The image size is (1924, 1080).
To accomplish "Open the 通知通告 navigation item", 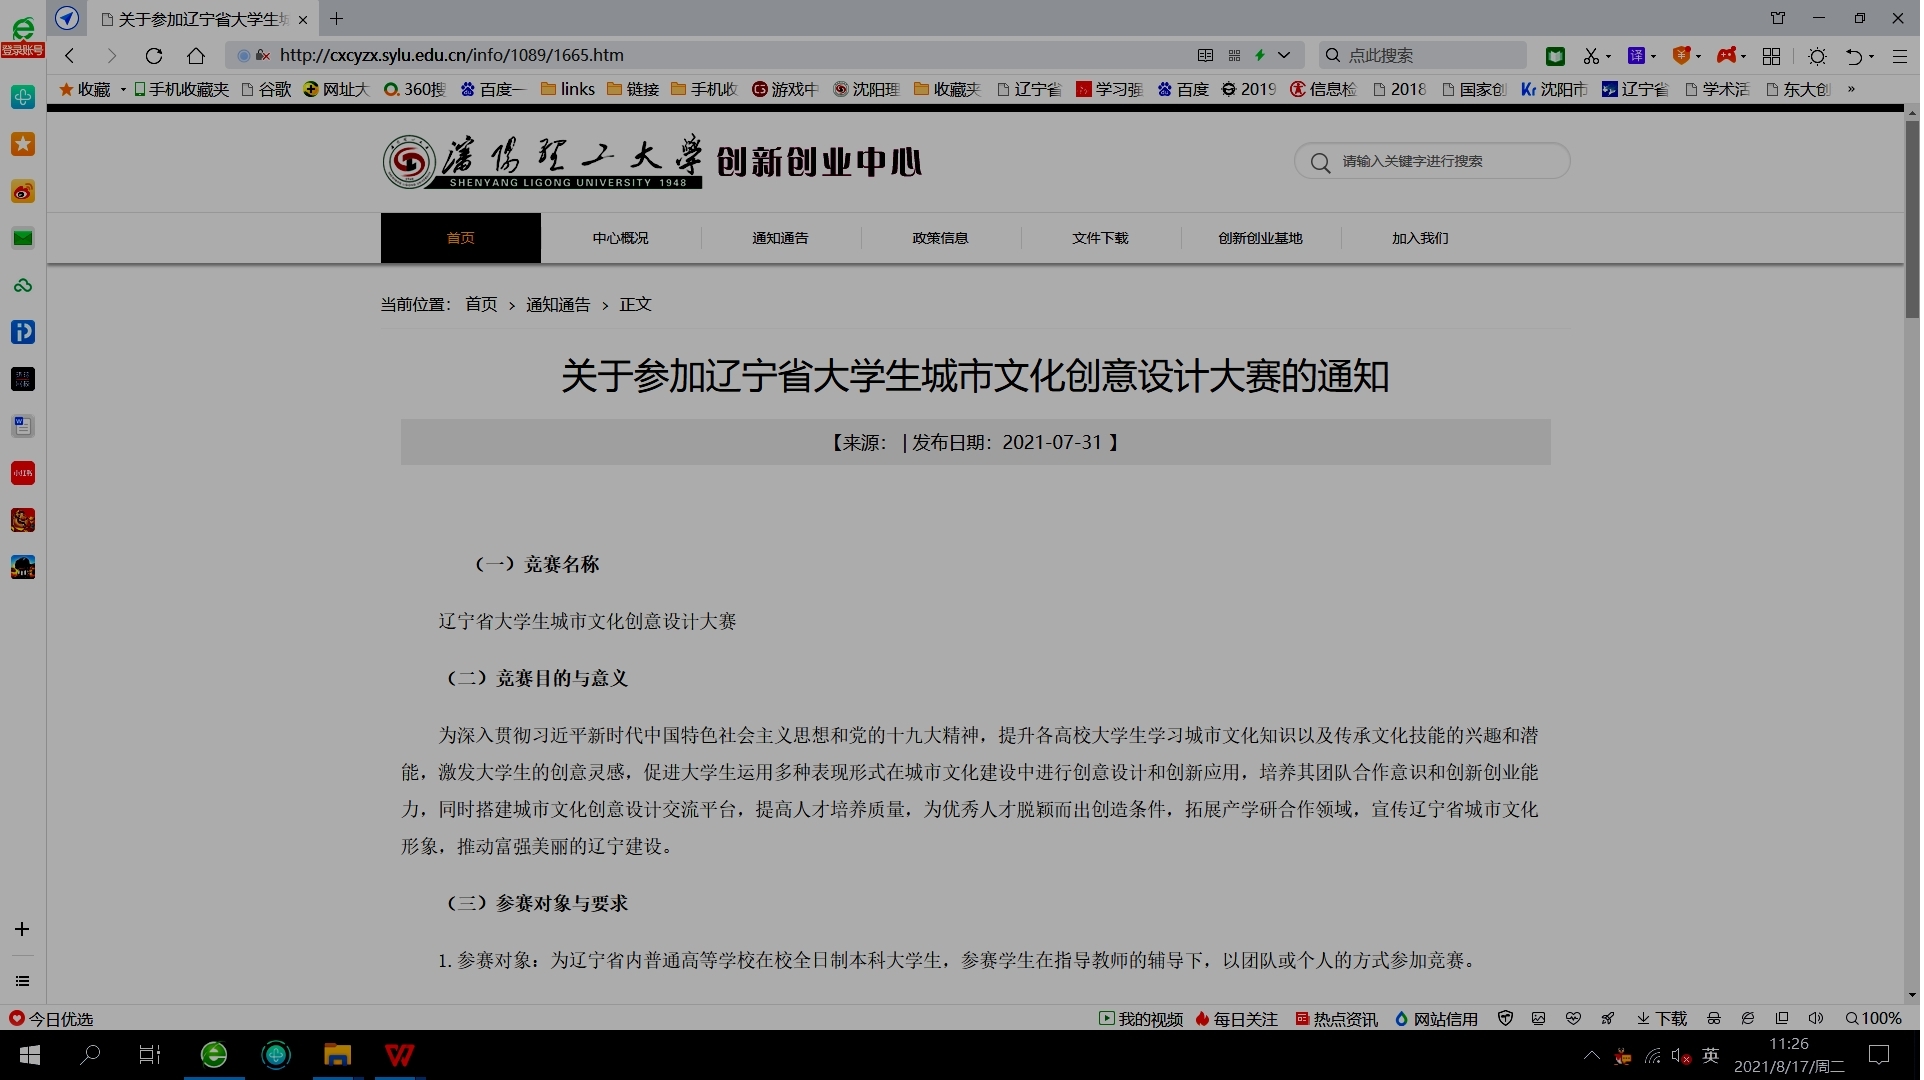I will (x=781, y=238).
